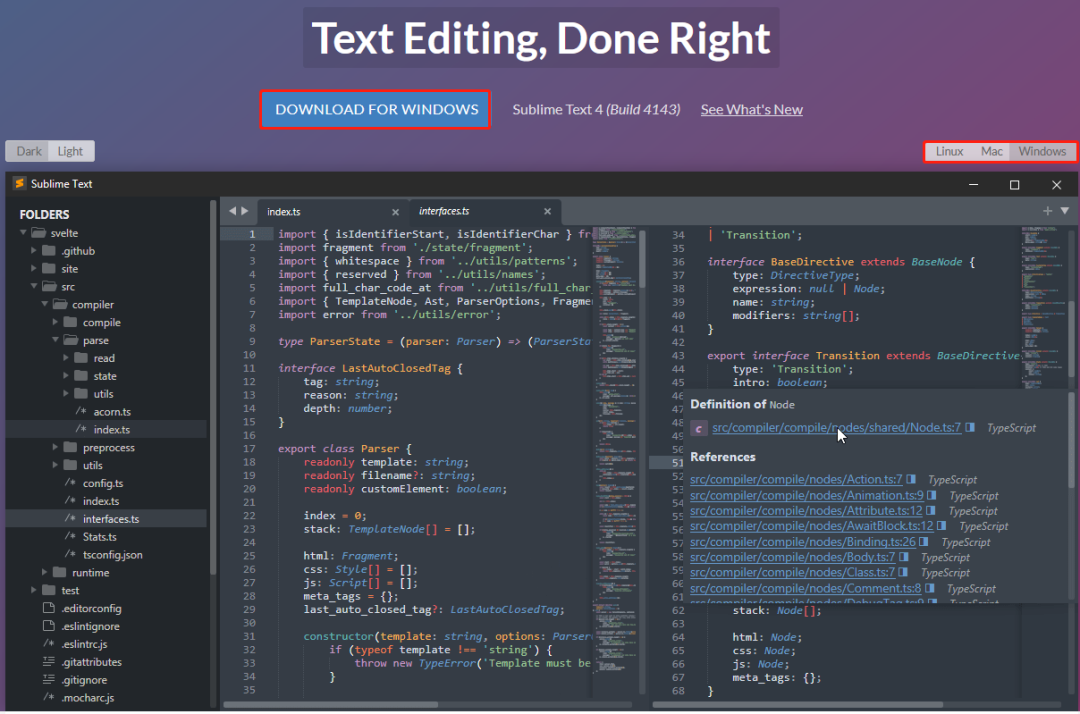
Task: Open the Attribute.ts:12 reference link
Action: click(806, 510)
